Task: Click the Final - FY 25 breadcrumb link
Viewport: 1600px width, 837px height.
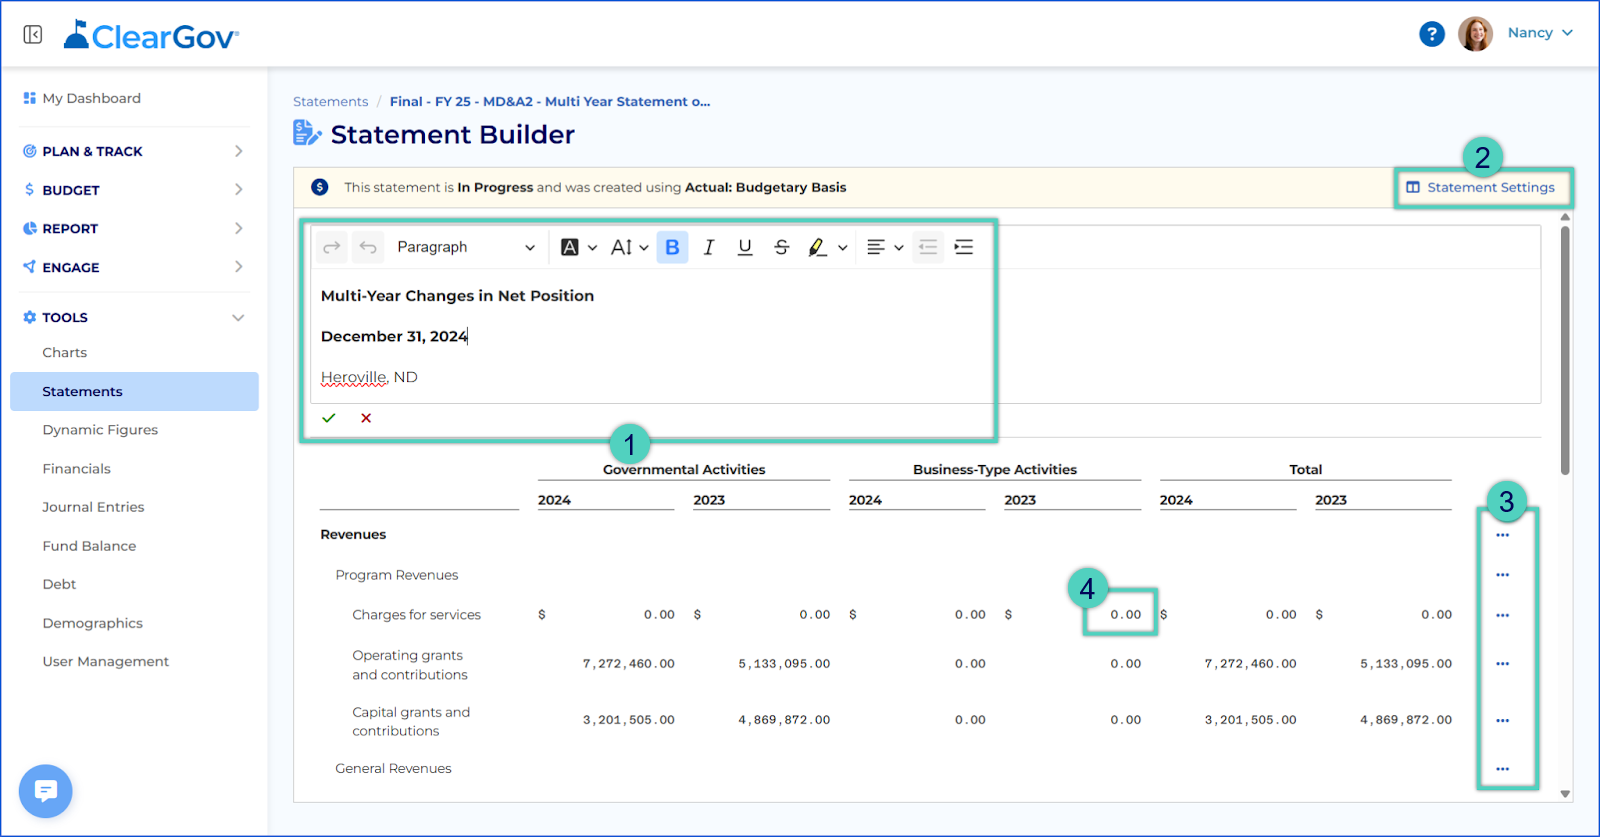Action: coord(550,102)
